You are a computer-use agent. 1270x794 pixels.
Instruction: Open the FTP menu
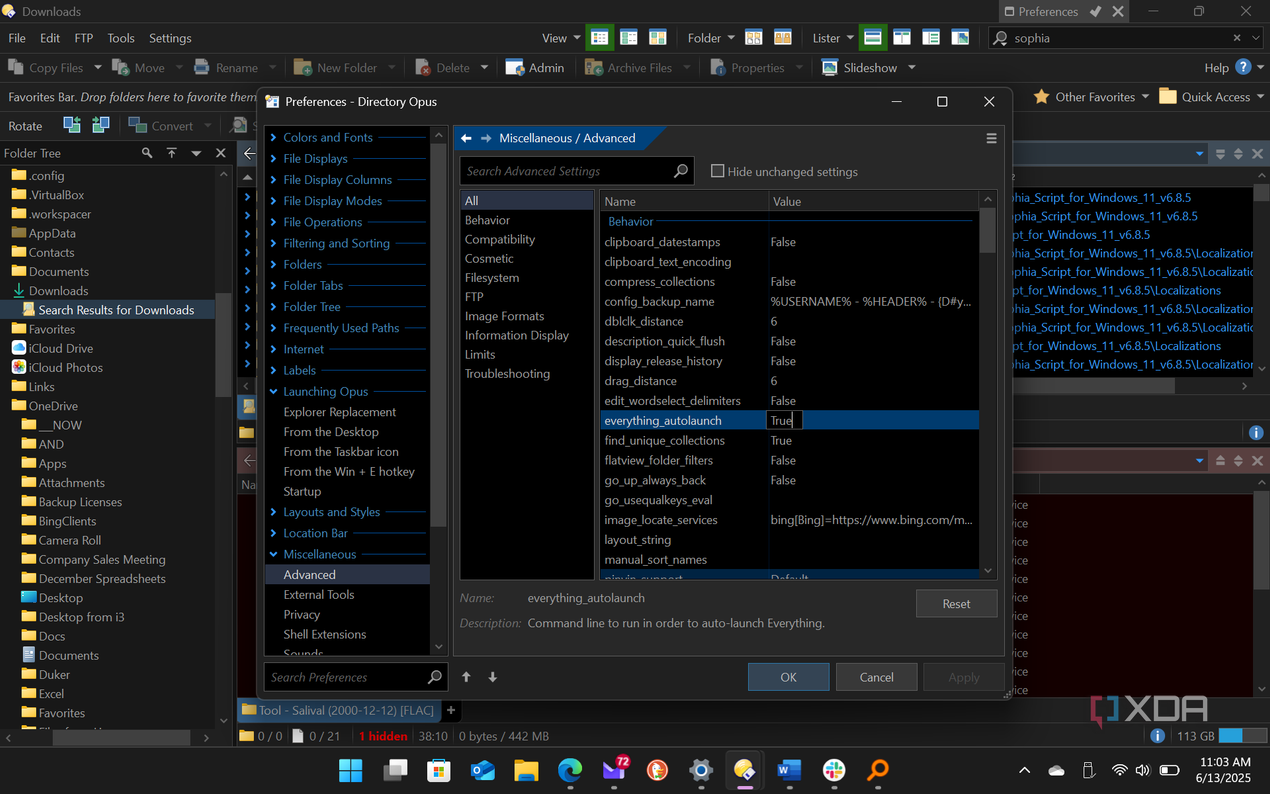pyautogui.click(x=84, y=38)
